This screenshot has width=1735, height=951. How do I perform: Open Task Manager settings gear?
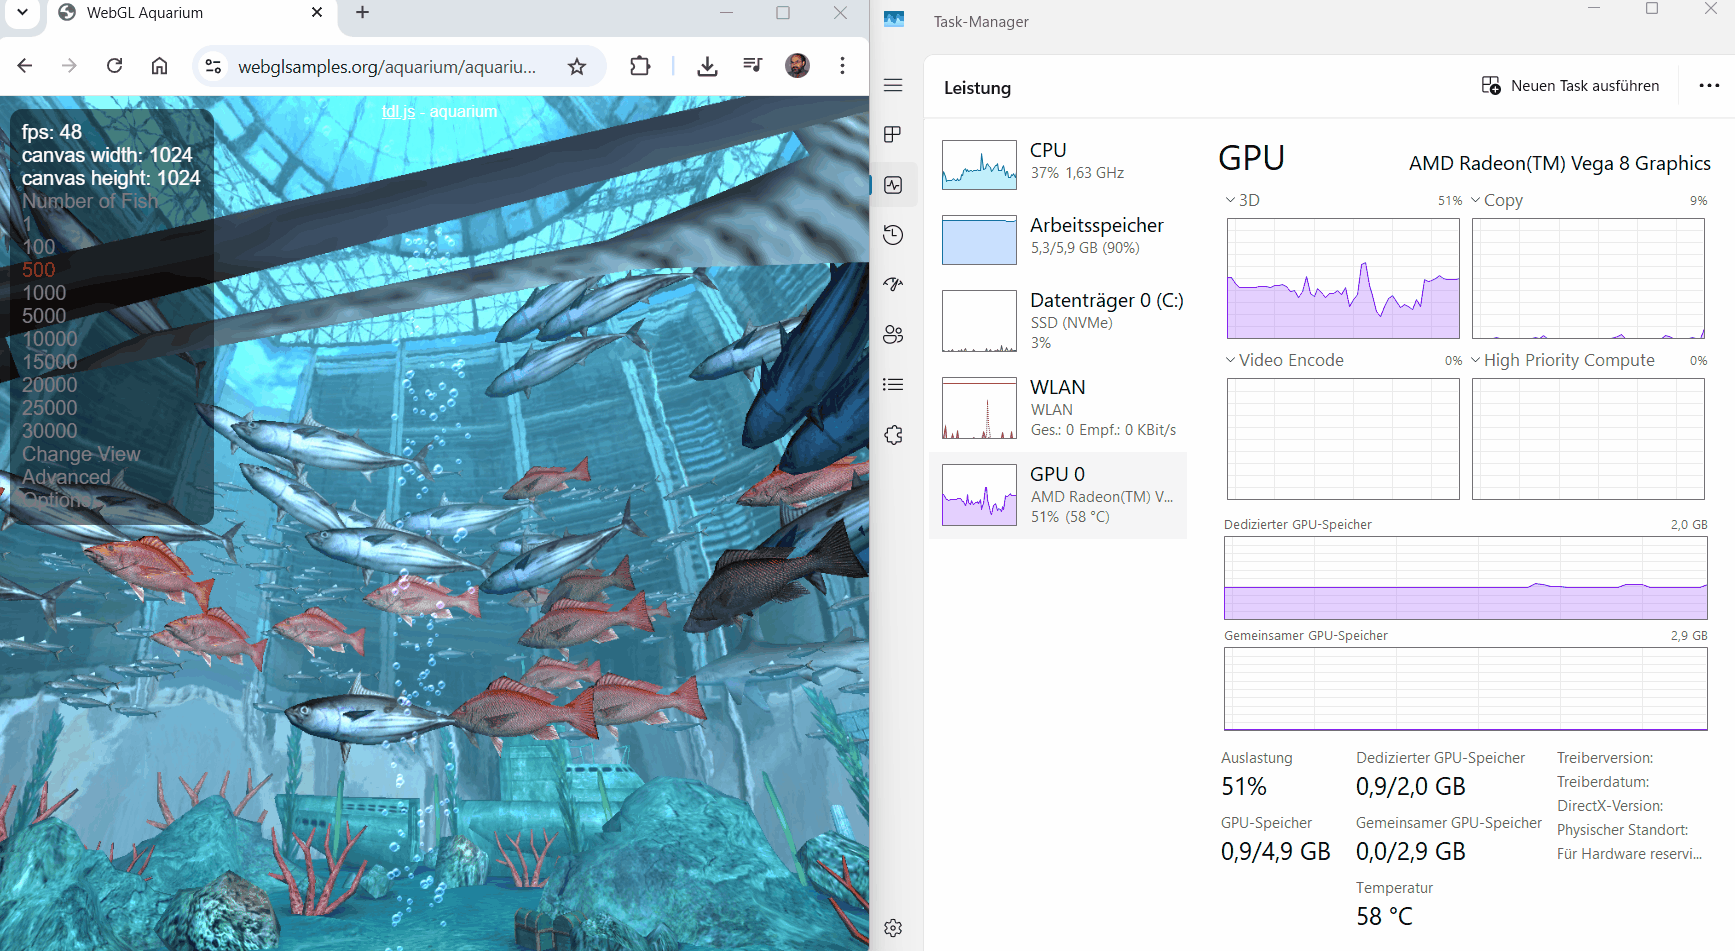coord(893,928)
